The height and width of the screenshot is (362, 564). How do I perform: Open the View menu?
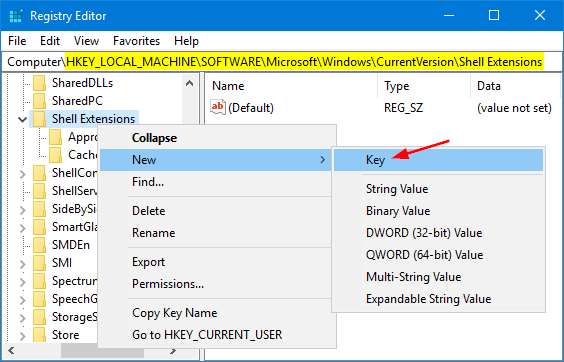86,41
